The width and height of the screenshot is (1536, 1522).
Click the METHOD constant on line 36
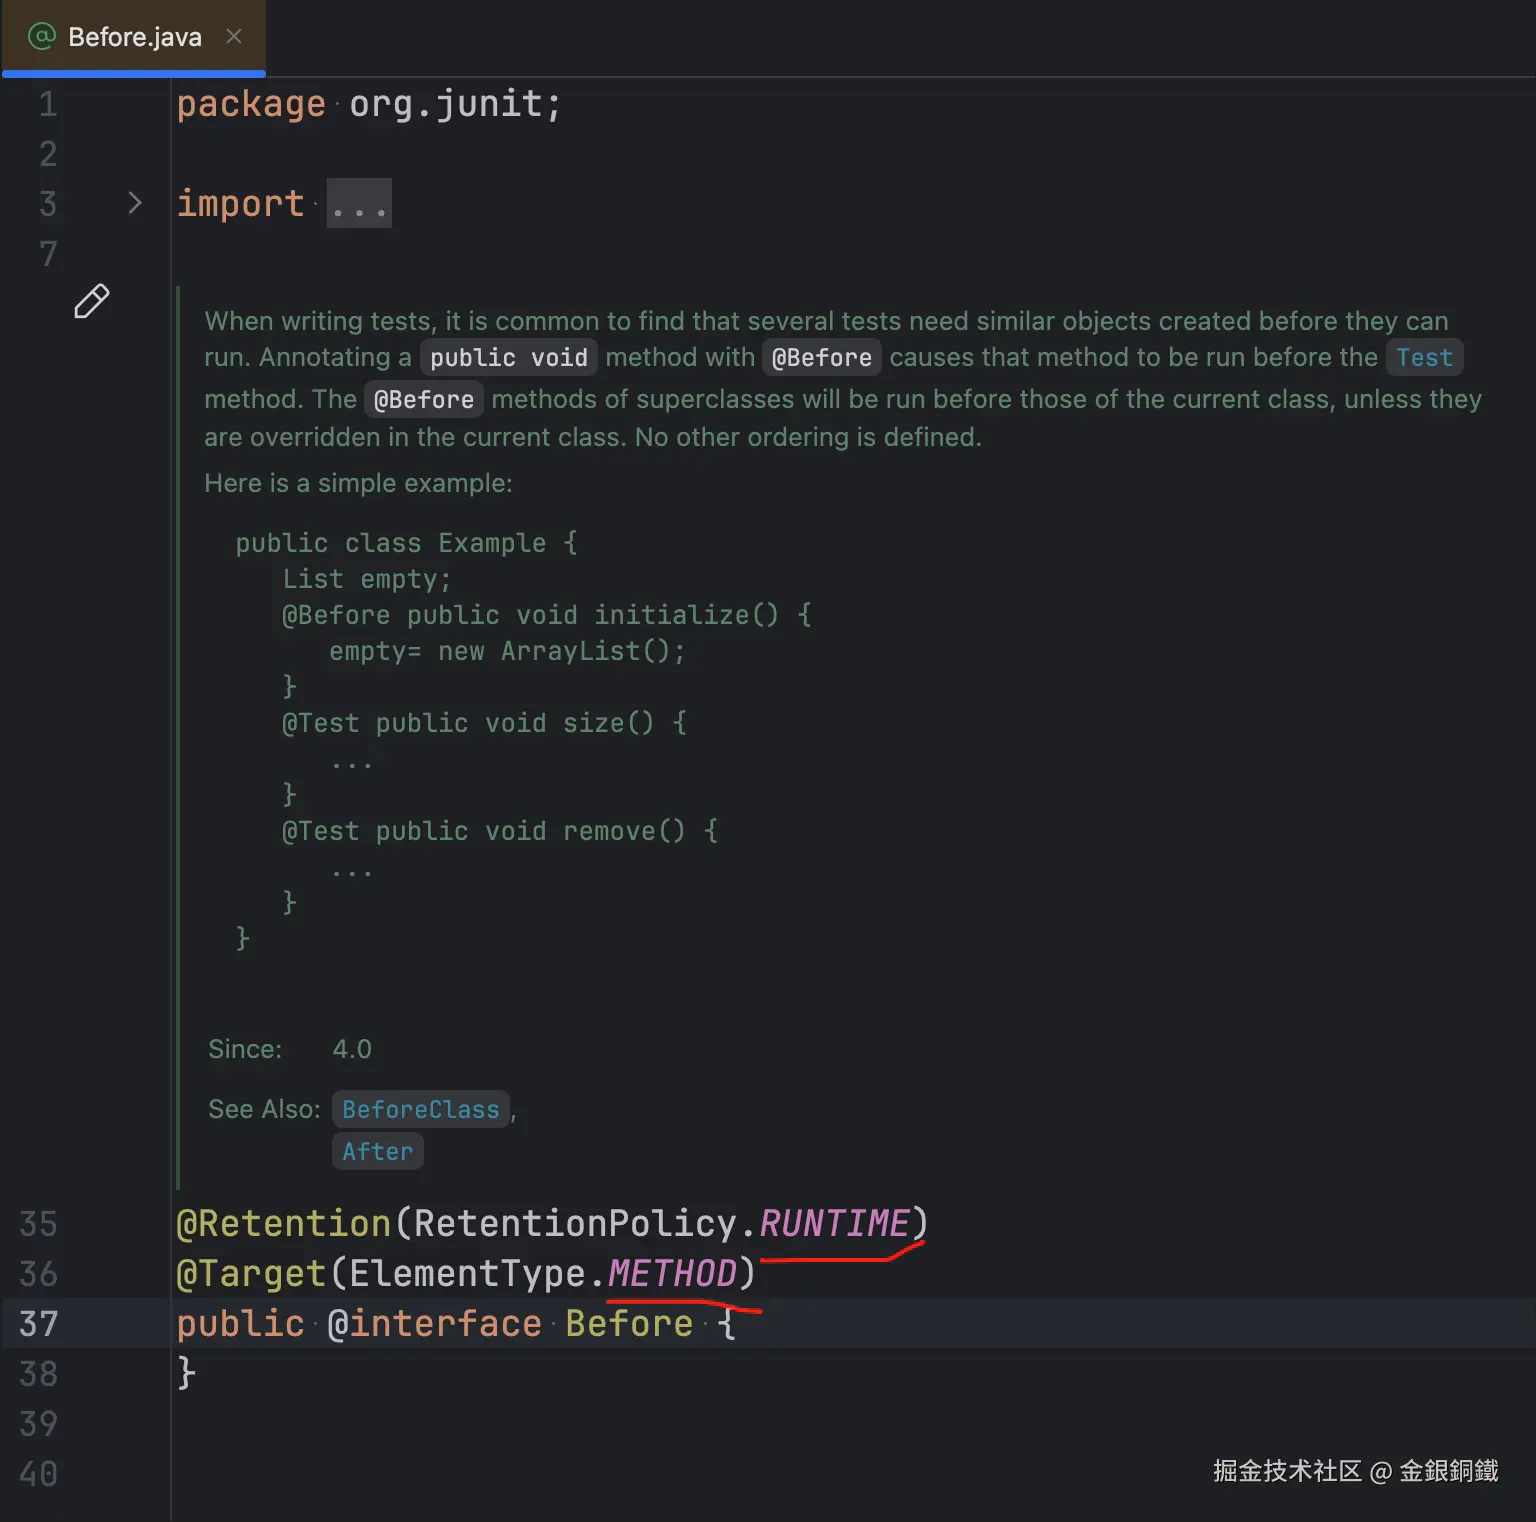pos(672,1274)
